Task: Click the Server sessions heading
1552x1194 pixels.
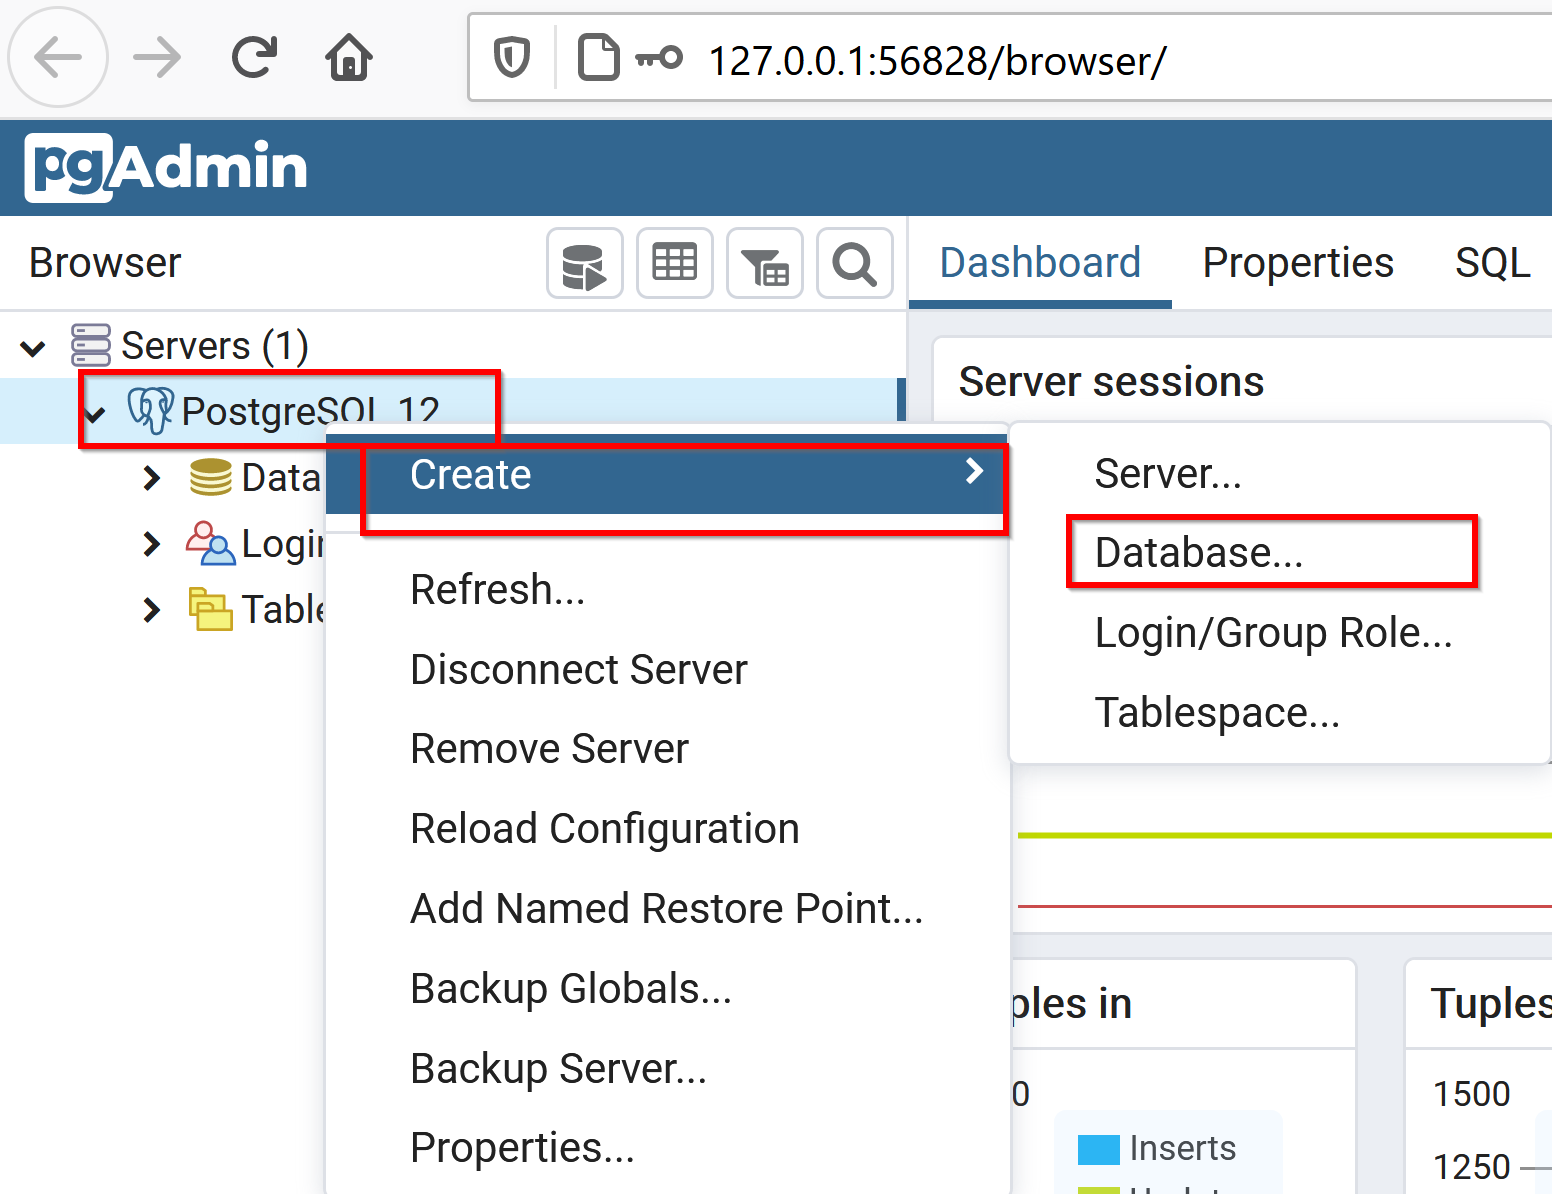Action: 1111,382
